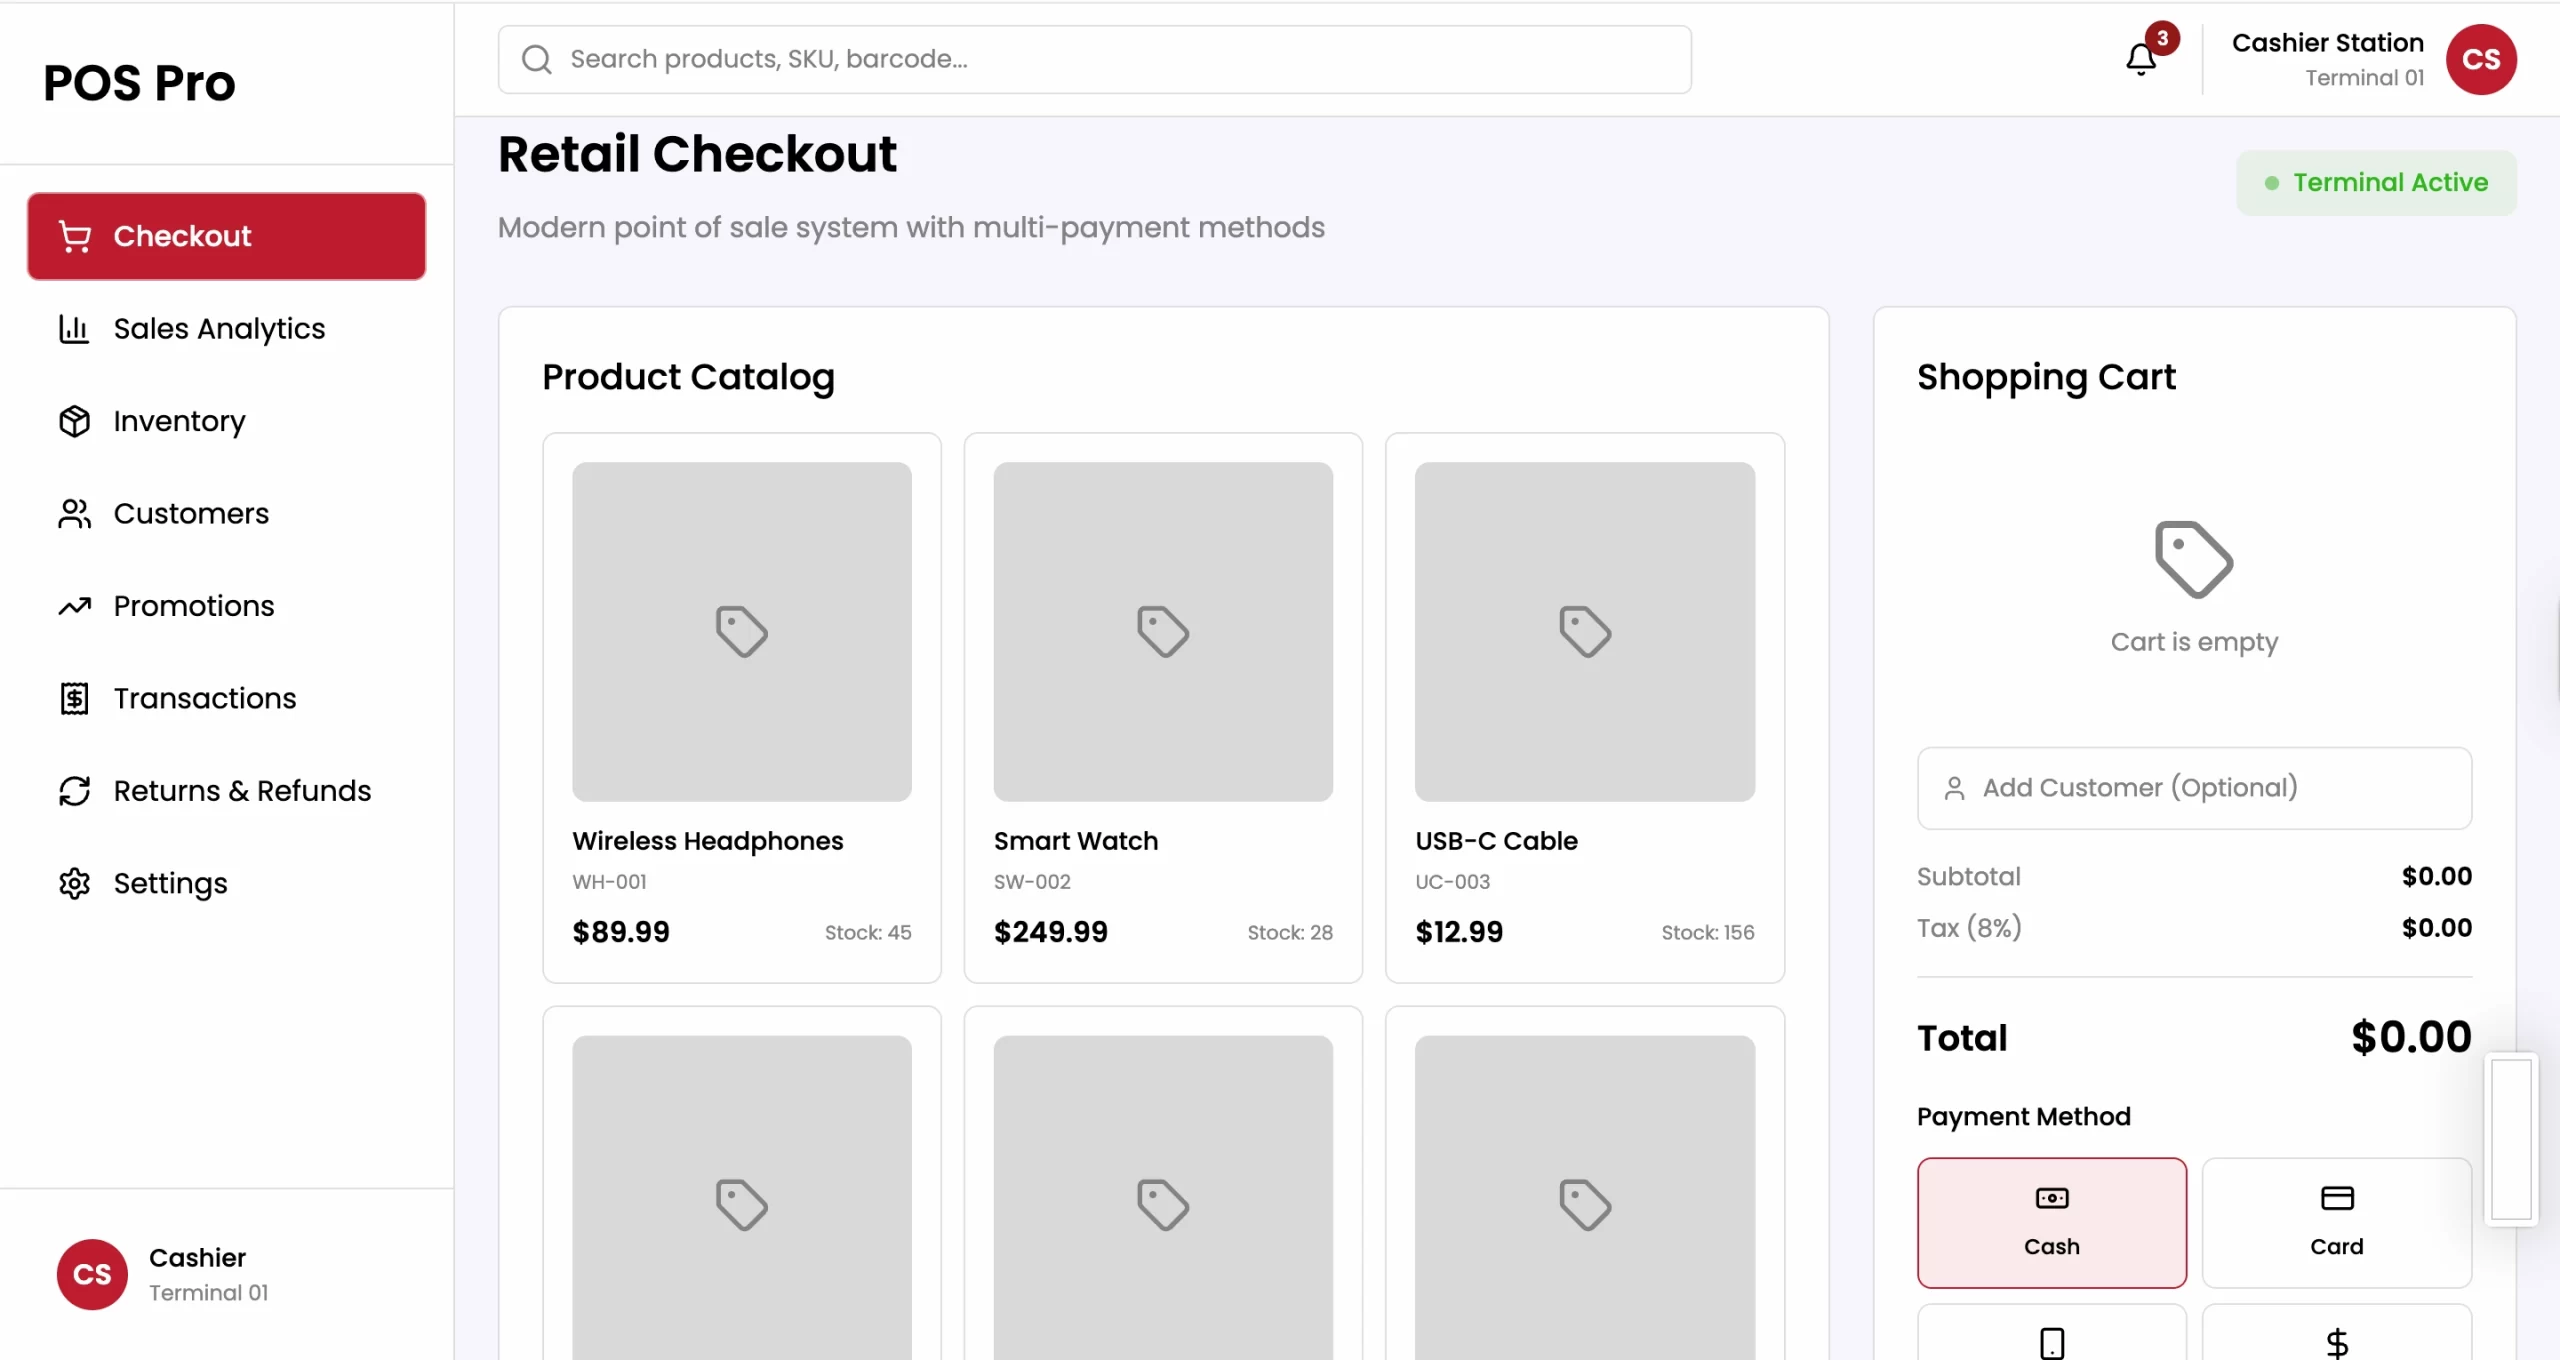The width and height of the screenshot is (2560, 1360).
Task: Click the Inventory box icon
Action: tap(74, 421)
